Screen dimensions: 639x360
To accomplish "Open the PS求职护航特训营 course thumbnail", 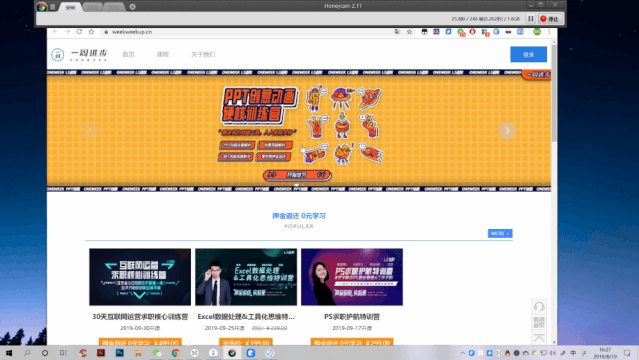I will click(352, 277).
